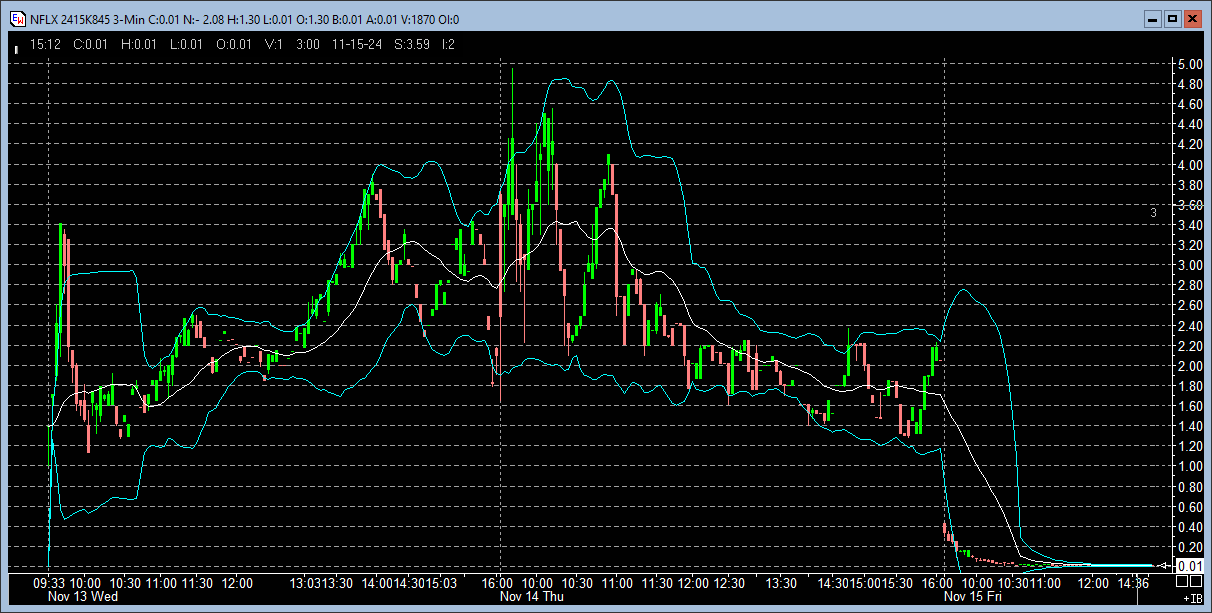
Task: Click the NFLX 2415K845 3-Min title text
Action: 87,19
